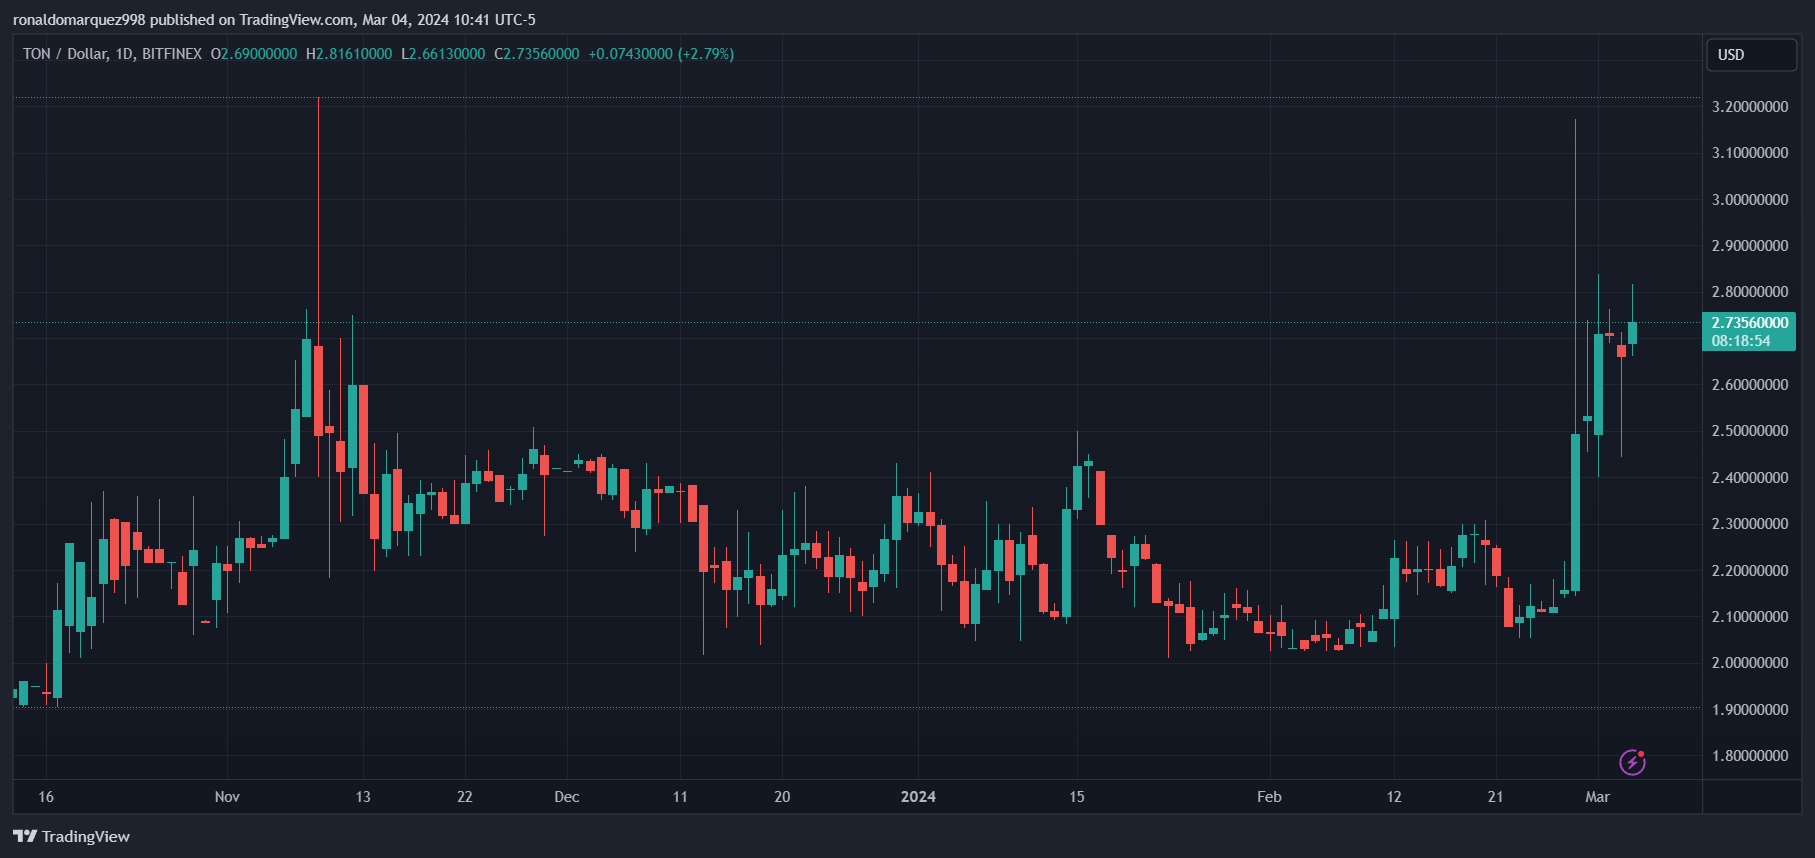The width and height of the screenshot is (1815, 858).
Task: Click the 3.20000000 price axis label
Action: click(x=1750, y=107)
